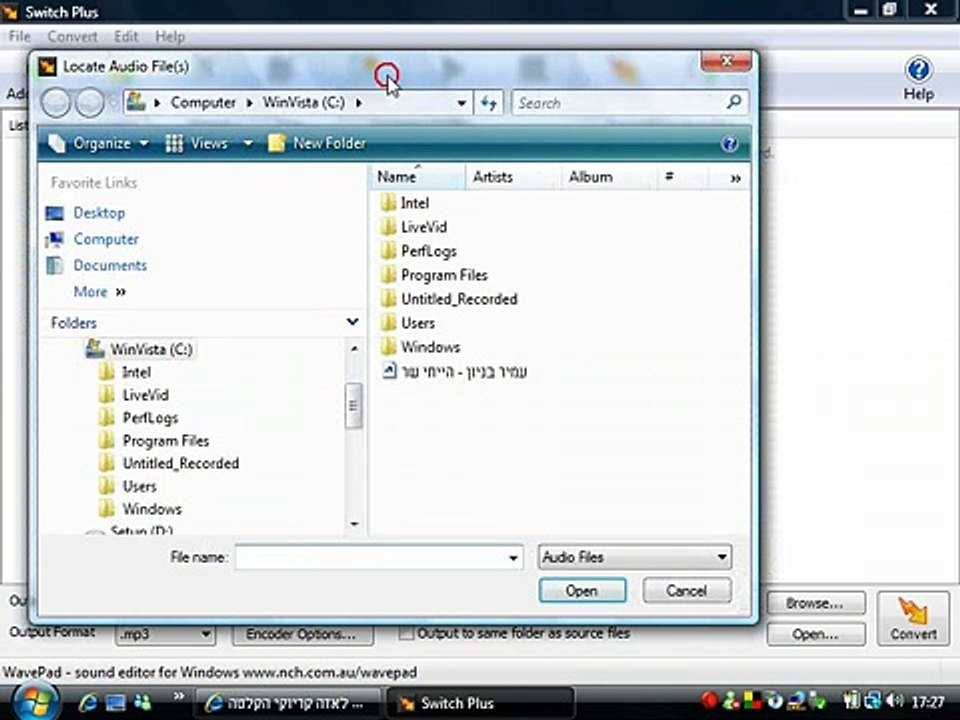Click the Encoder Options... button
The height and width of the screenshot is (720, 960).
pos(302,634)
